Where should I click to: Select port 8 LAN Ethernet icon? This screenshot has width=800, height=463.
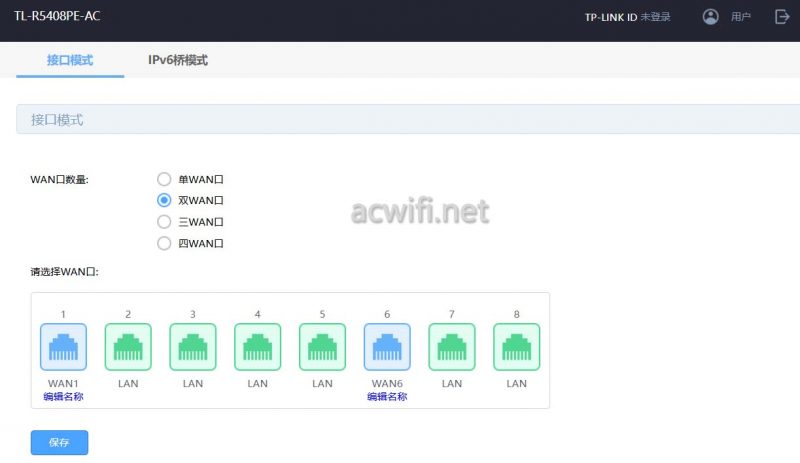pos(517,347)
